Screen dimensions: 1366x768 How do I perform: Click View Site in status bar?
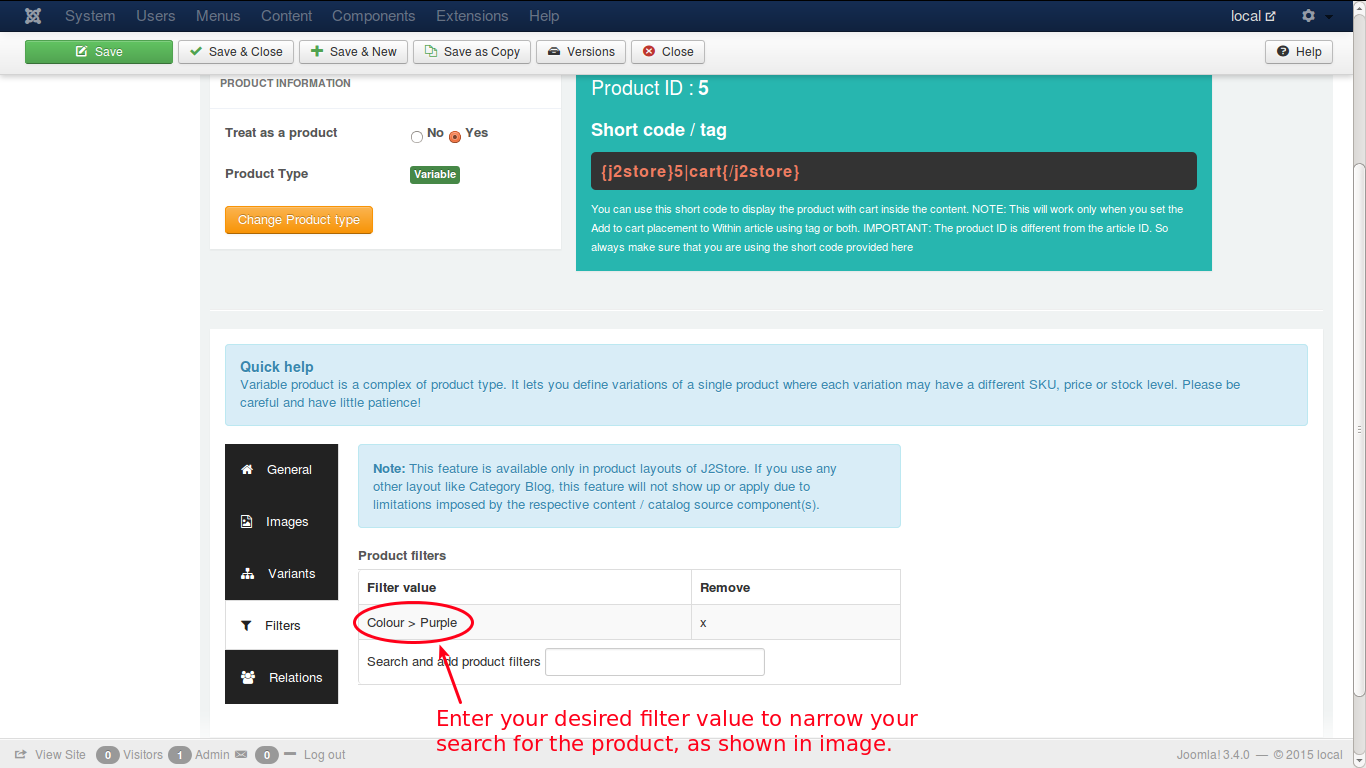51,755
